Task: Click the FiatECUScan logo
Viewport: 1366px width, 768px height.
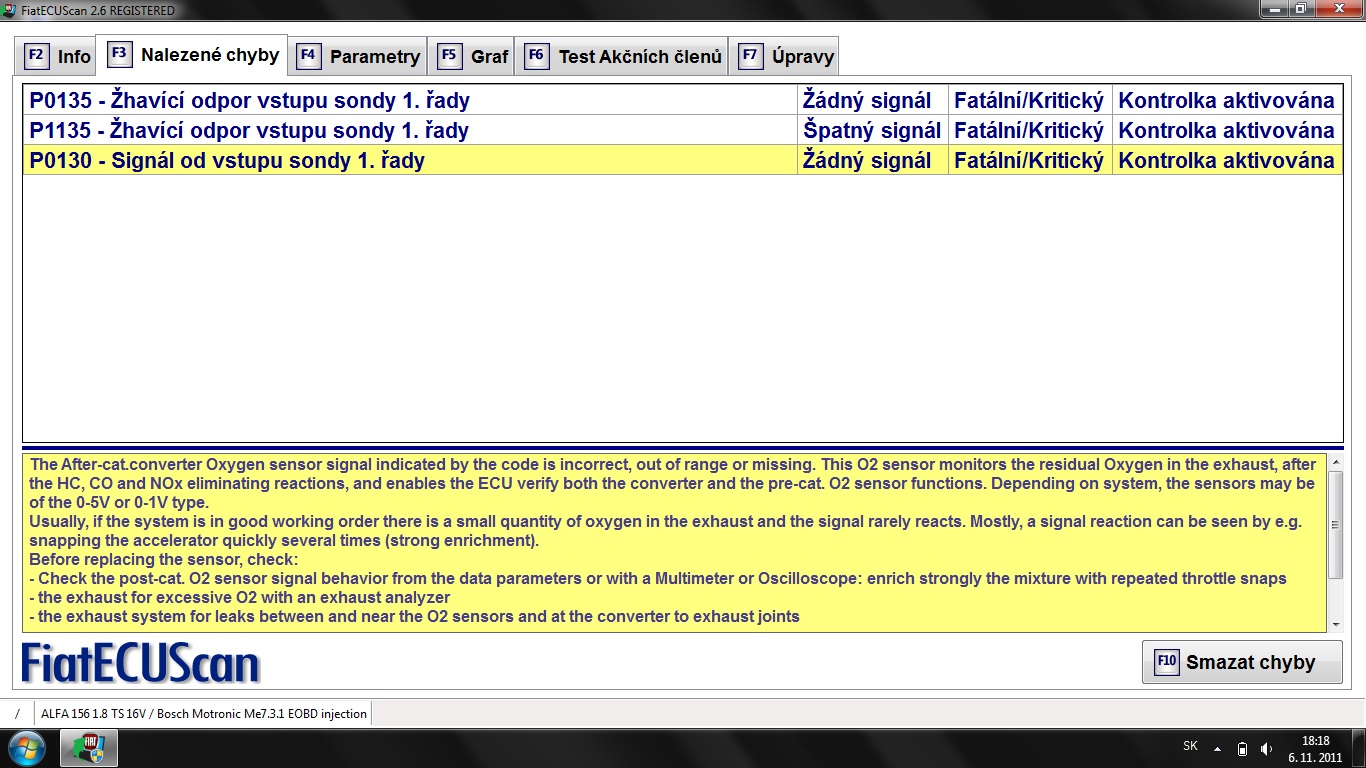Action: coord(141,664)
